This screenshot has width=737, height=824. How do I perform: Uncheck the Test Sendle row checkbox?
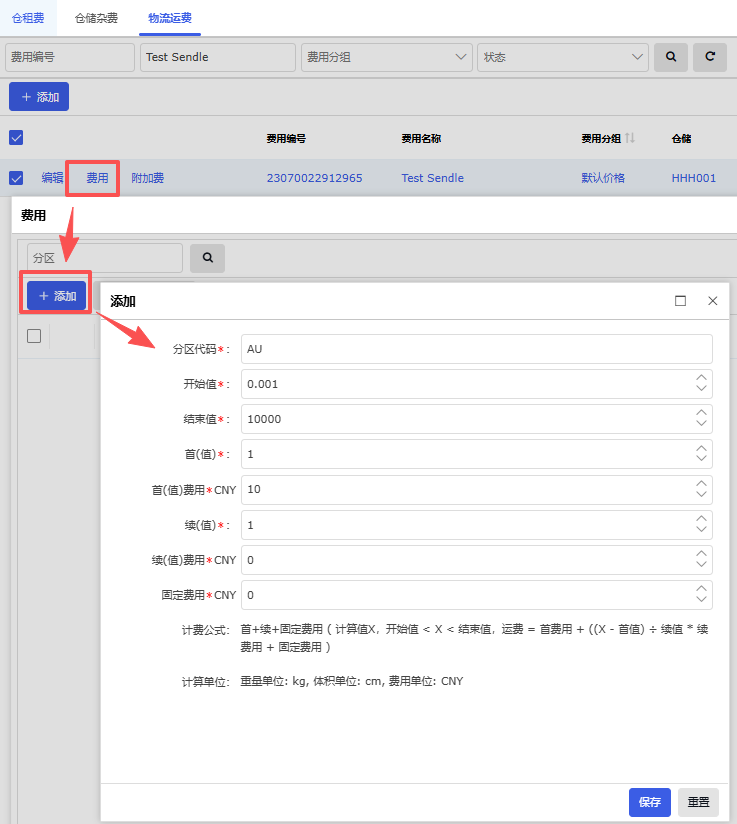point(16,178)
